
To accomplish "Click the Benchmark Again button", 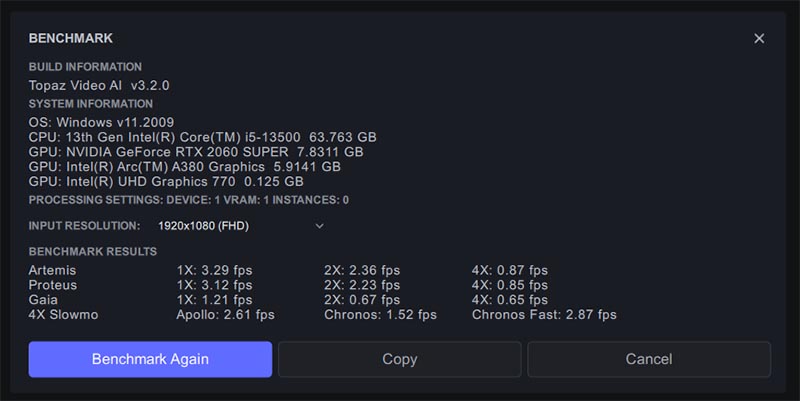I will coord(150,359).
